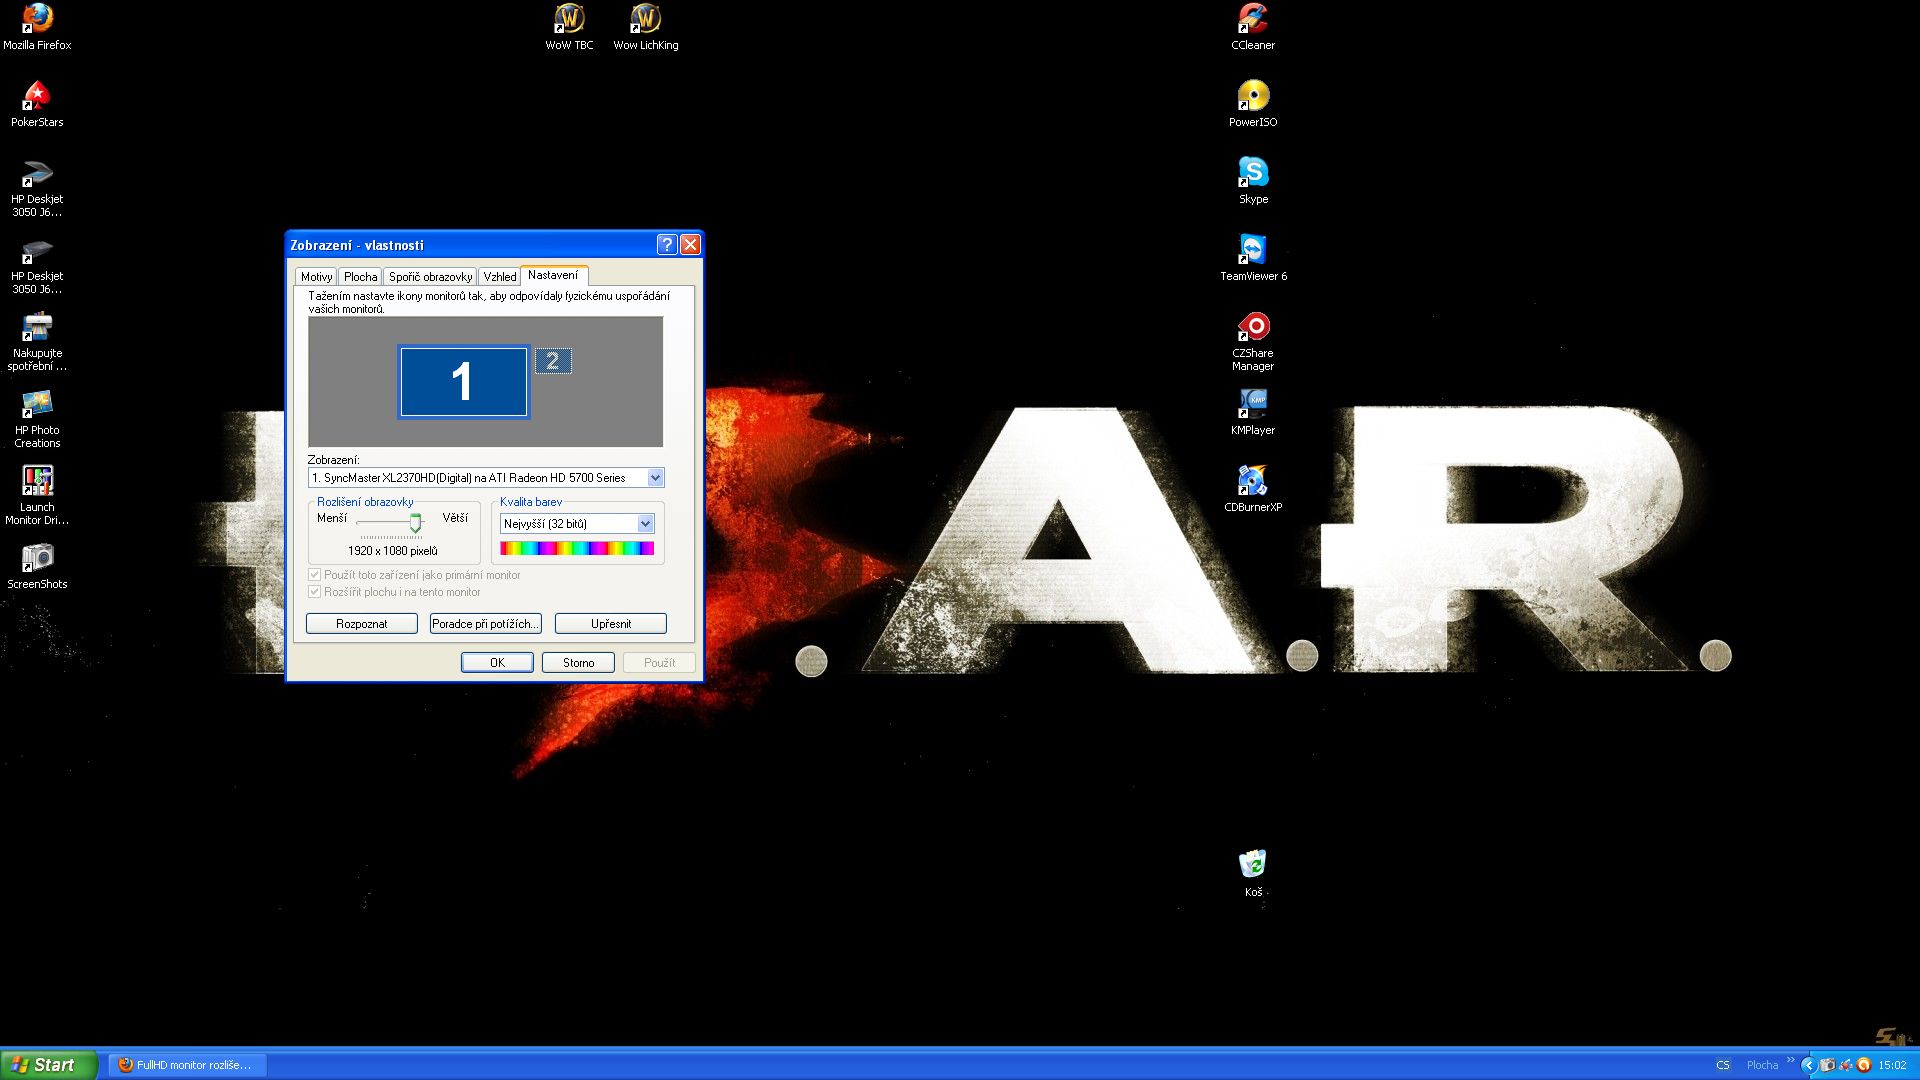Image resolution: width=1920 pixels, height=1080 pixels.
Task: Click the Start button on the taskbar
Action: coord(48,1065)
